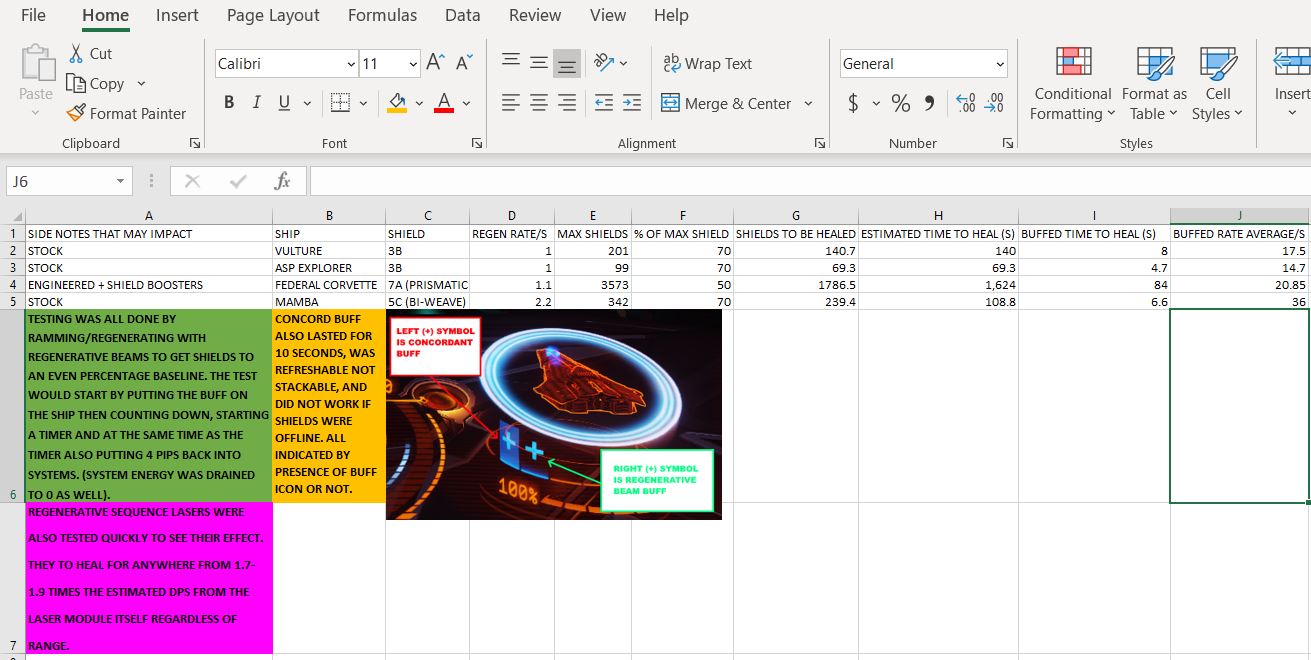1311x660 pixels.
Task: Open the File tab
Action: pyautogui.click(x=33, y=15)
